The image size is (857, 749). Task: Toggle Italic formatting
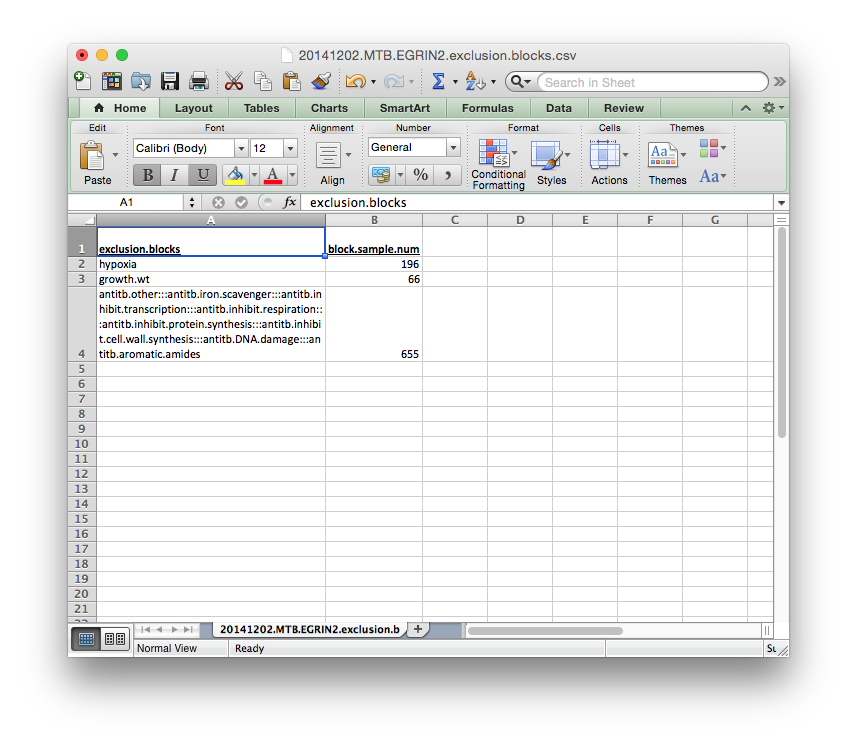pyautogui.click(x=175, y=175)
